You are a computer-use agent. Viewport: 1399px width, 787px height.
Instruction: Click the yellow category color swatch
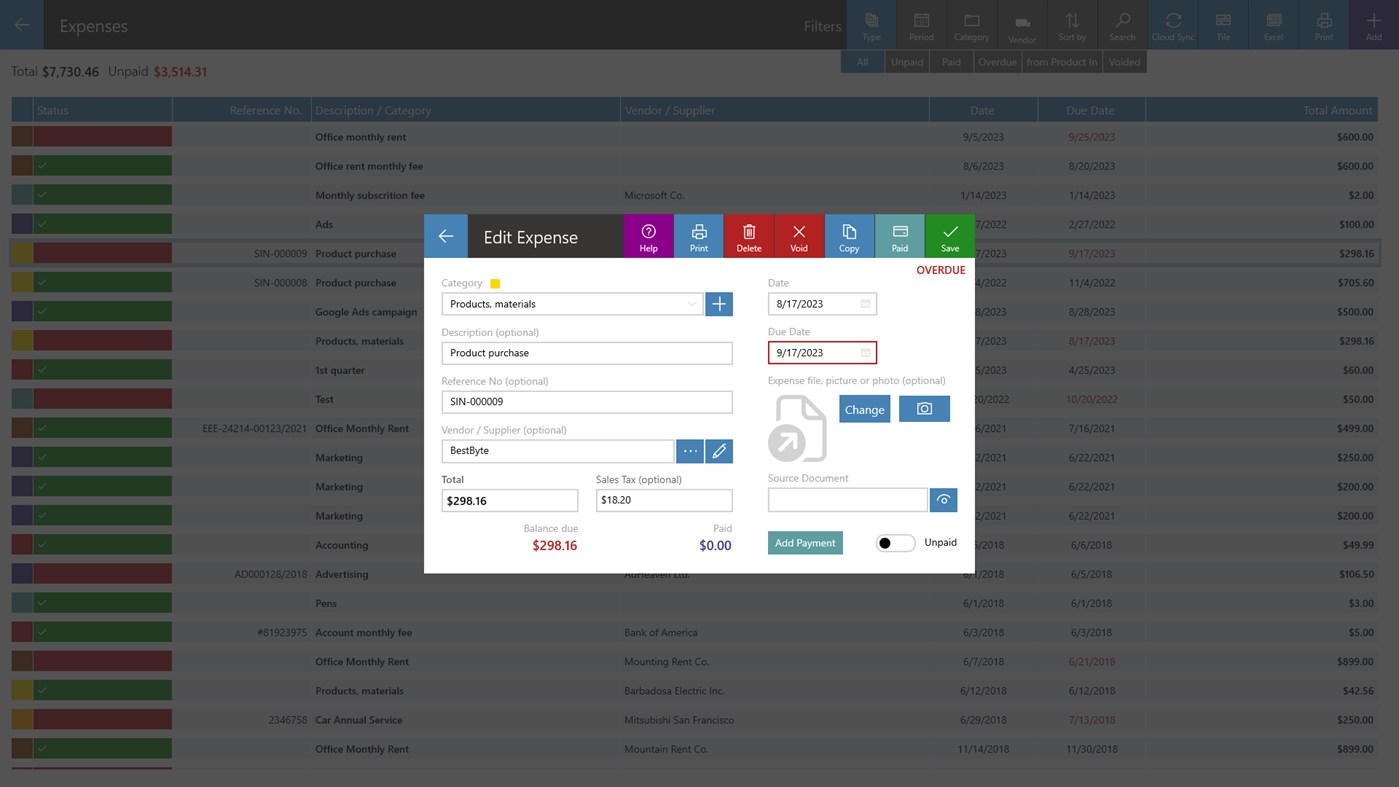click(x=497, y=283)
